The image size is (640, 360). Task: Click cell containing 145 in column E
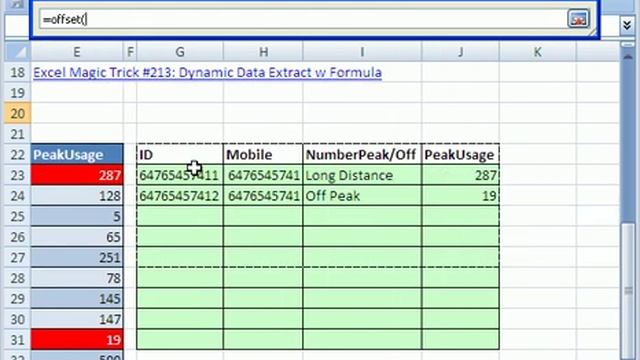pyautogui.click(x=77, y=298)
